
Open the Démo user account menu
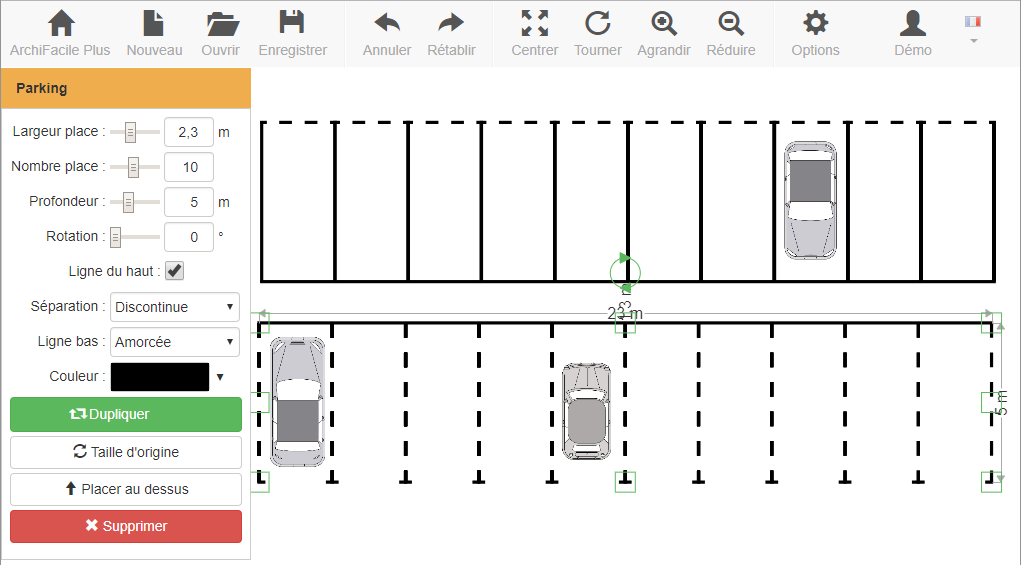(912, 33)
